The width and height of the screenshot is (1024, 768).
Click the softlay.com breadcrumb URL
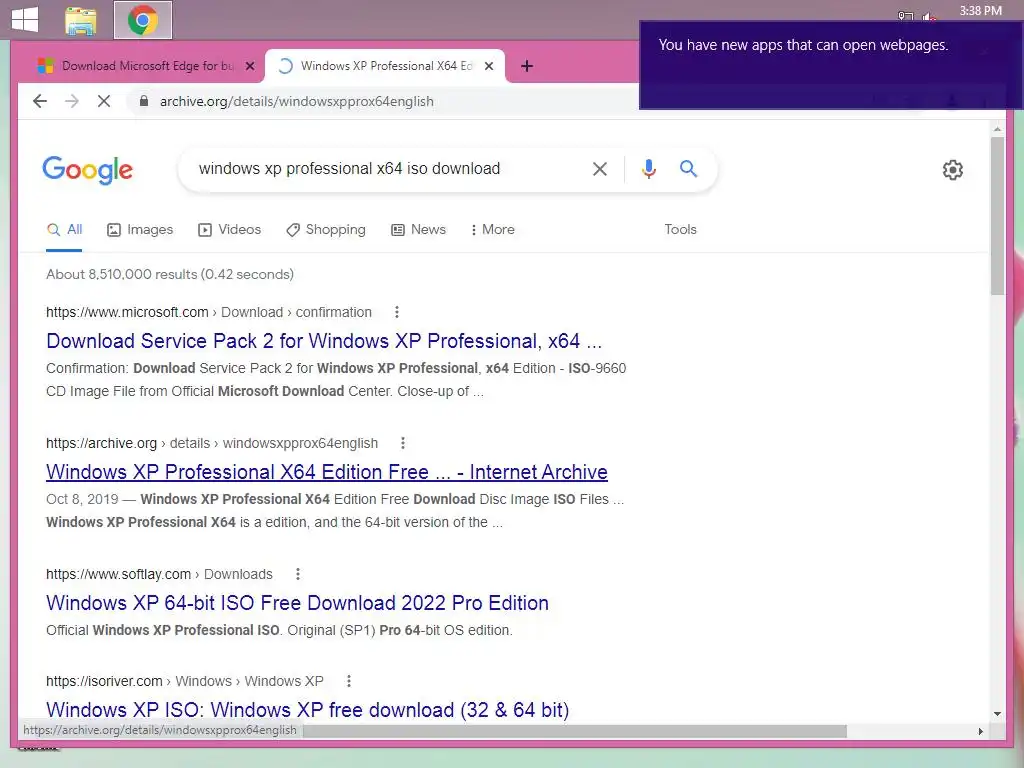159,574
